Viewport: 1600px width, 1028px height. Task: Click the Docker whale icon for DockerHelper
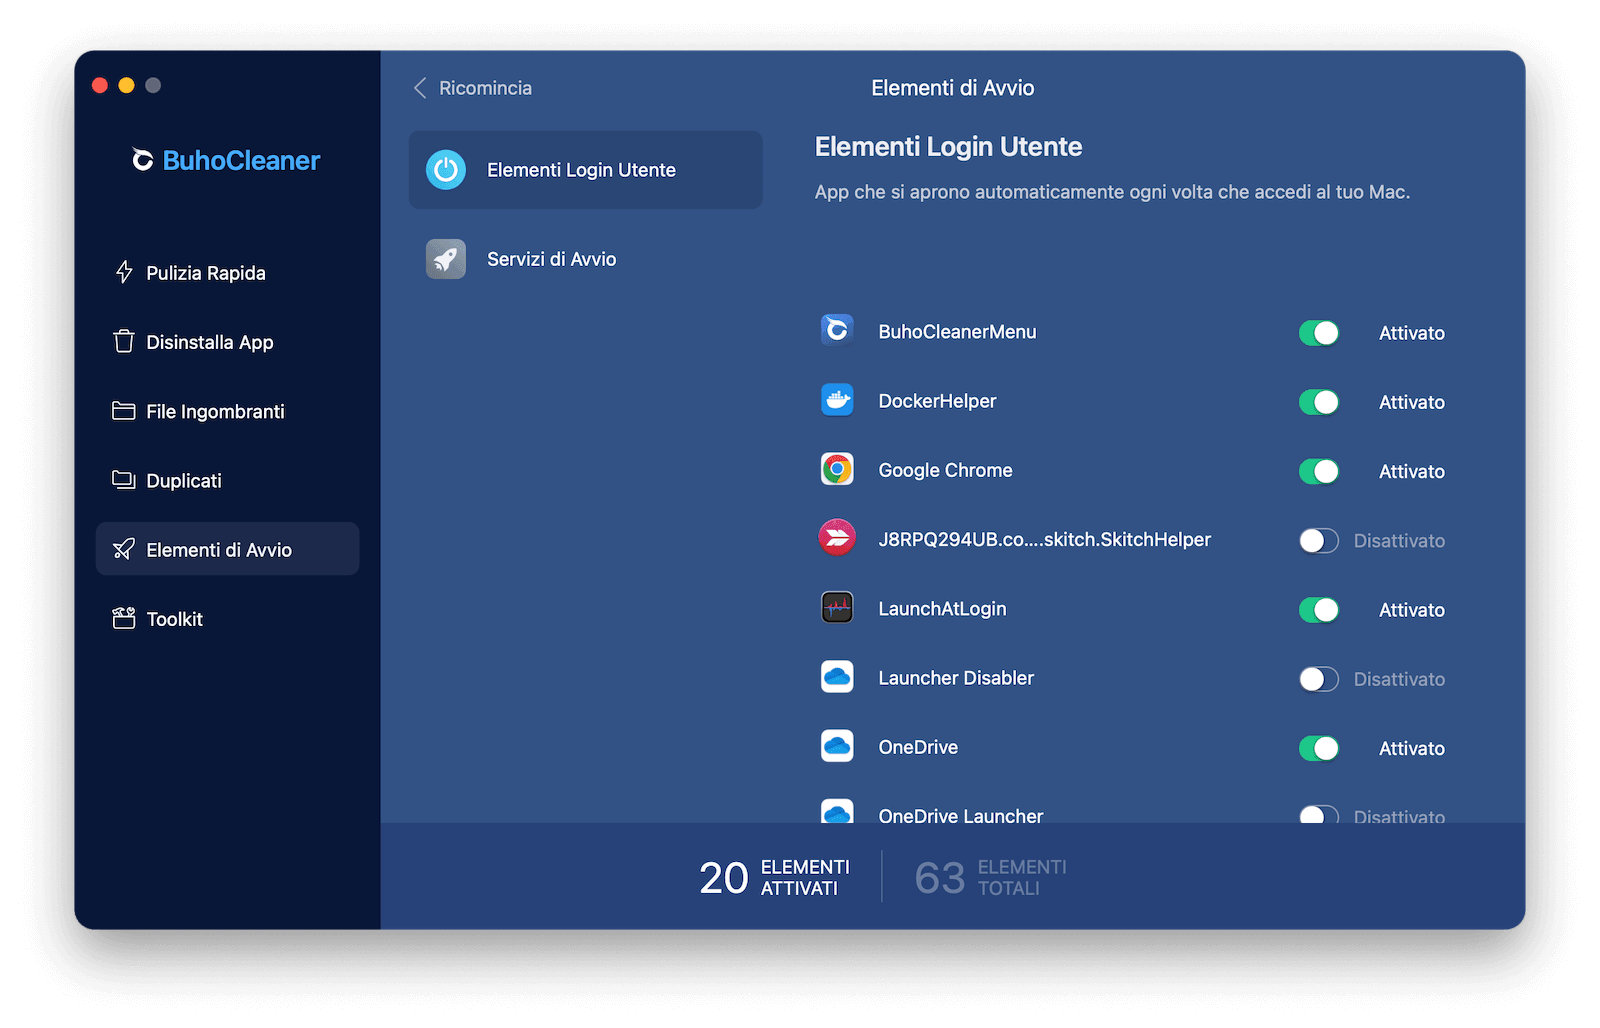[837, 401]
